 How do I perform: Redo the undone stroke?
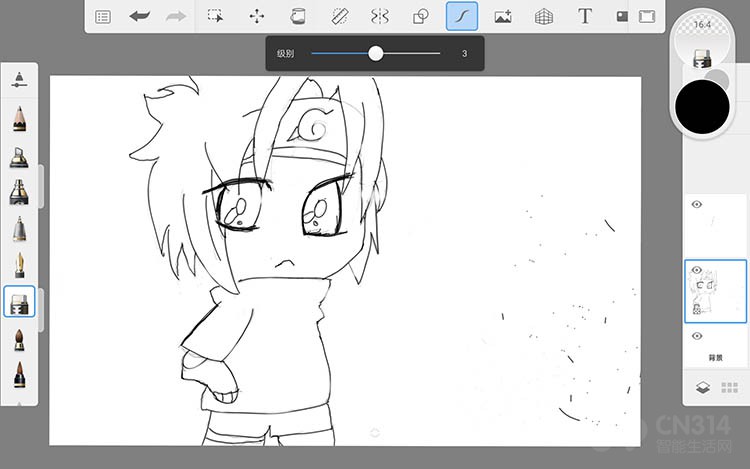176,17
